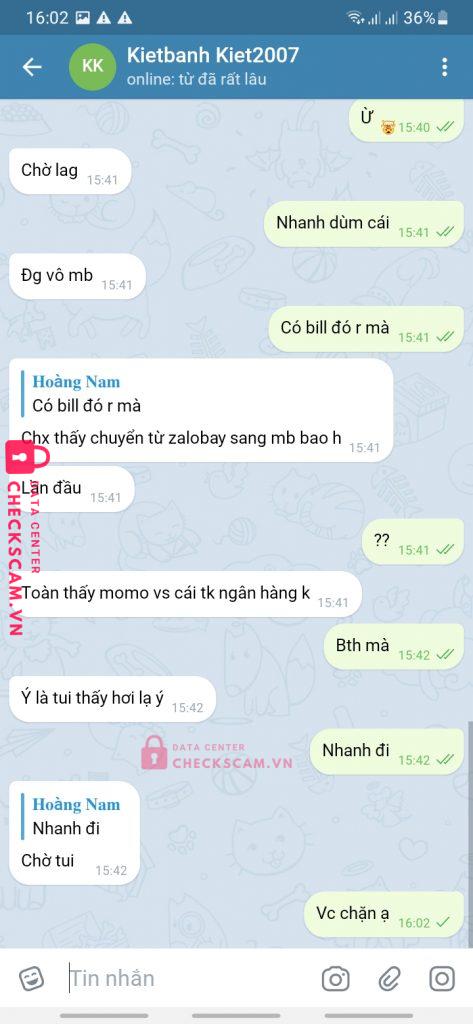This screenshot has height=1024, width=473.
Task: Select the "Vc chặn ạ" last message
Action: tap(383, 914)
